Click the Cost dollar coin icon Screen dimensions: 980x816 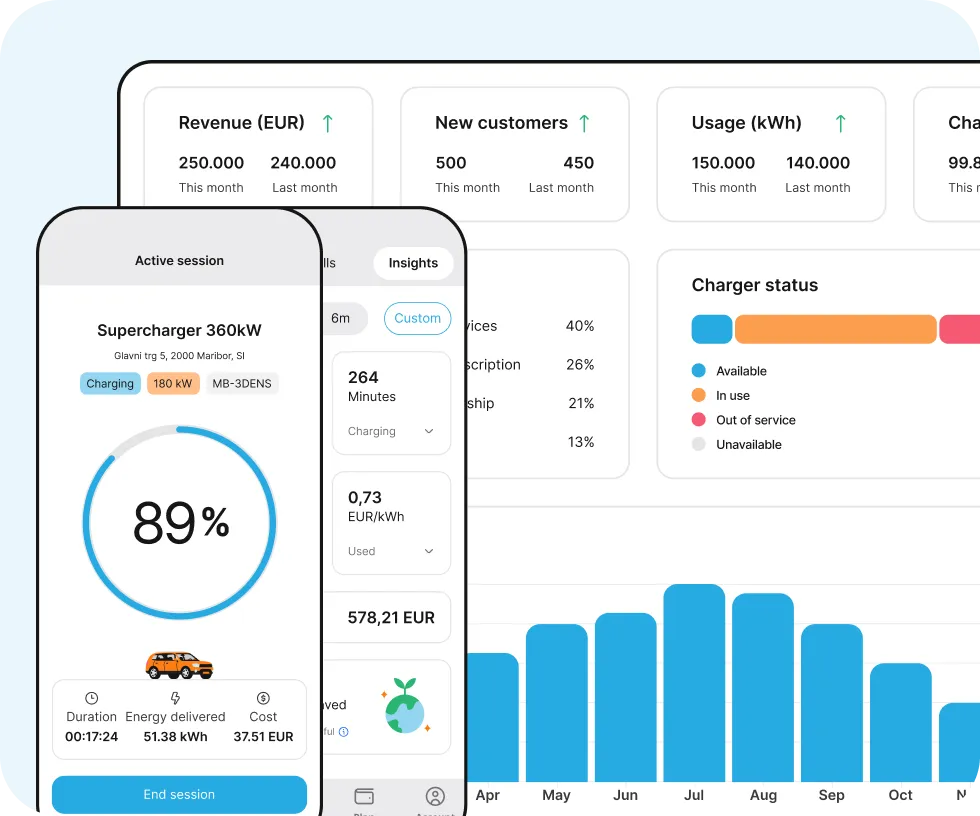point(263,698)
